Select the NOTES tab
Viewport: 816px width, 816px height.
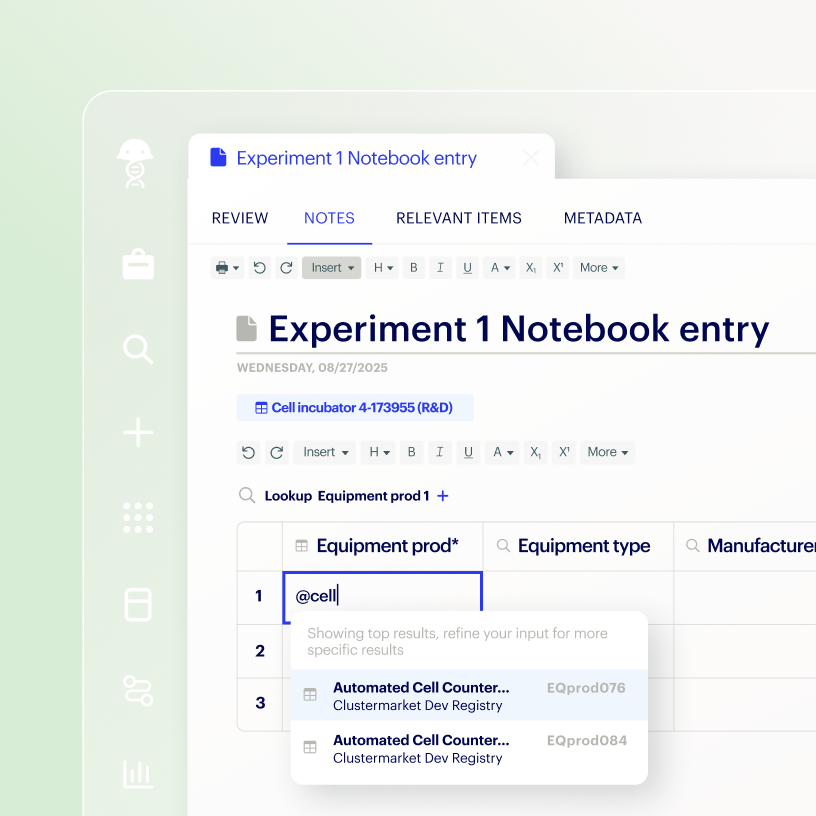tap(329, 218)
